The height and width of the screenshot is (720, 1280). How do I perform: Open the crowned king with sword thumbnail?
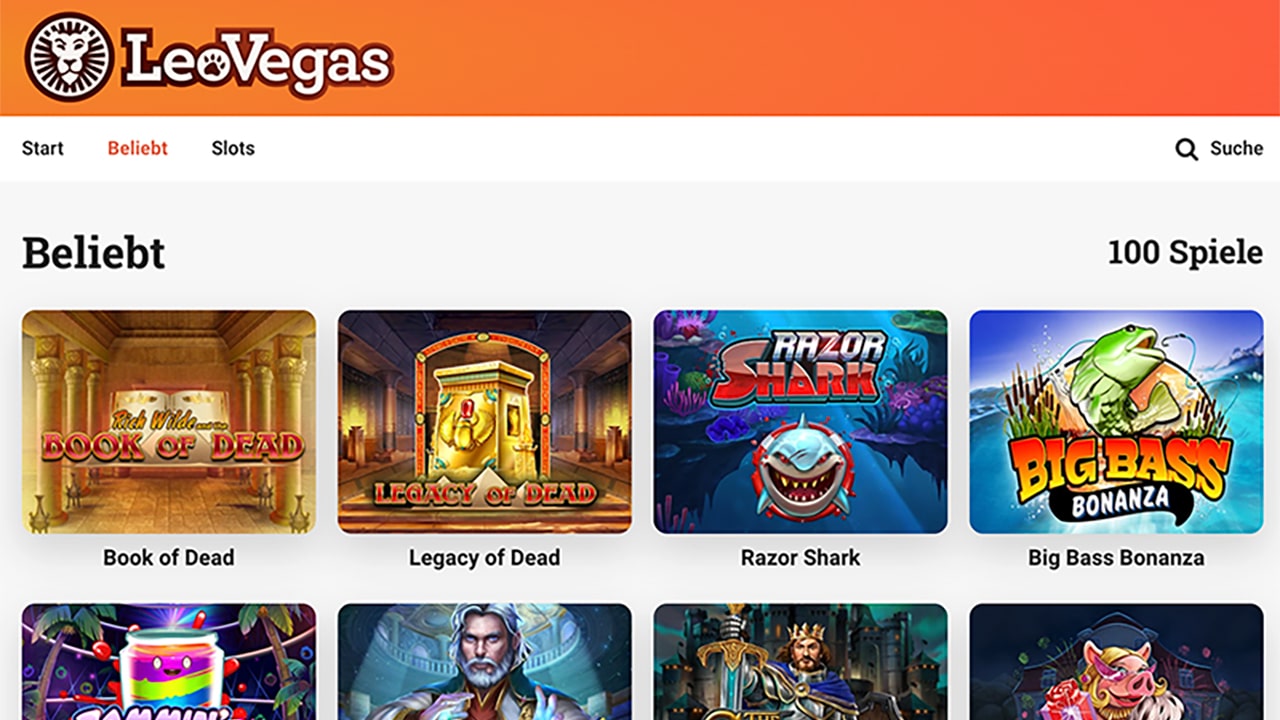801,662
